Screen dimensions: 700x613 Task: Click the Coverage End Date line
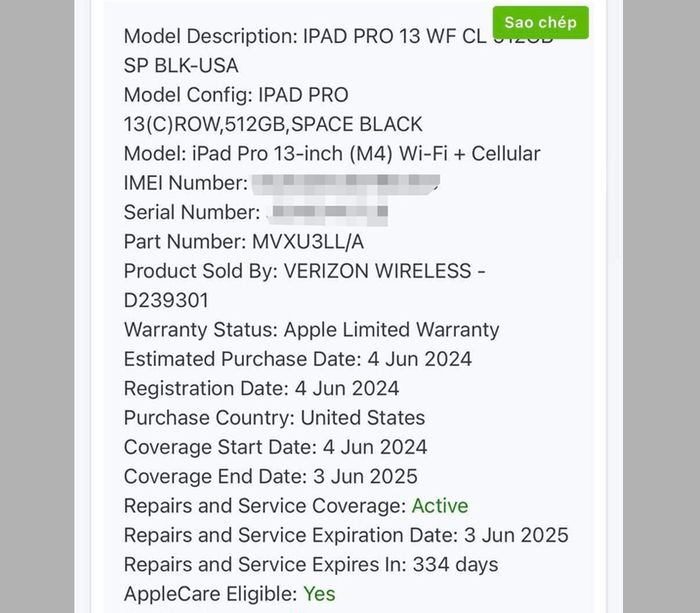click(x=270, y=476)
